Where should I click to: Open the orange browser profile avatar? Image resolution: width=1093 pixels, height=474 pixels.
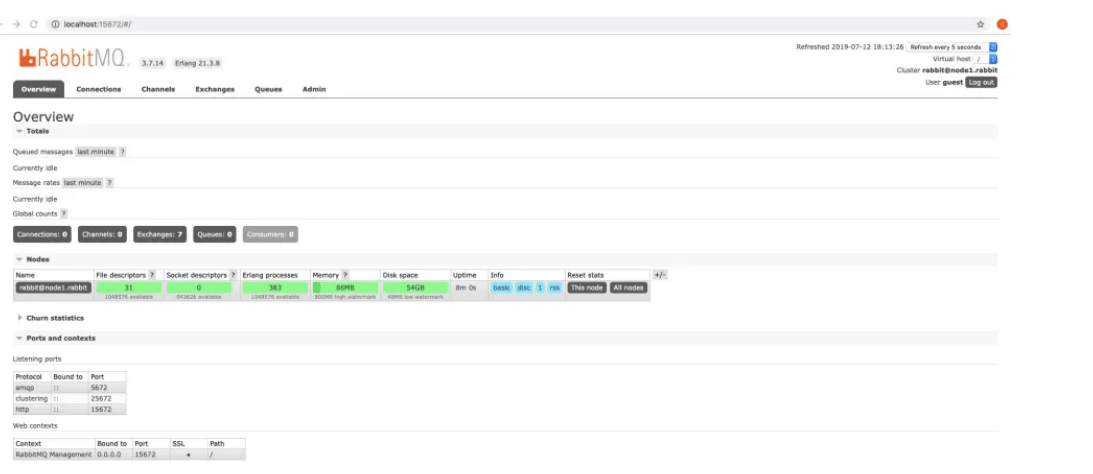[1002, 24]
